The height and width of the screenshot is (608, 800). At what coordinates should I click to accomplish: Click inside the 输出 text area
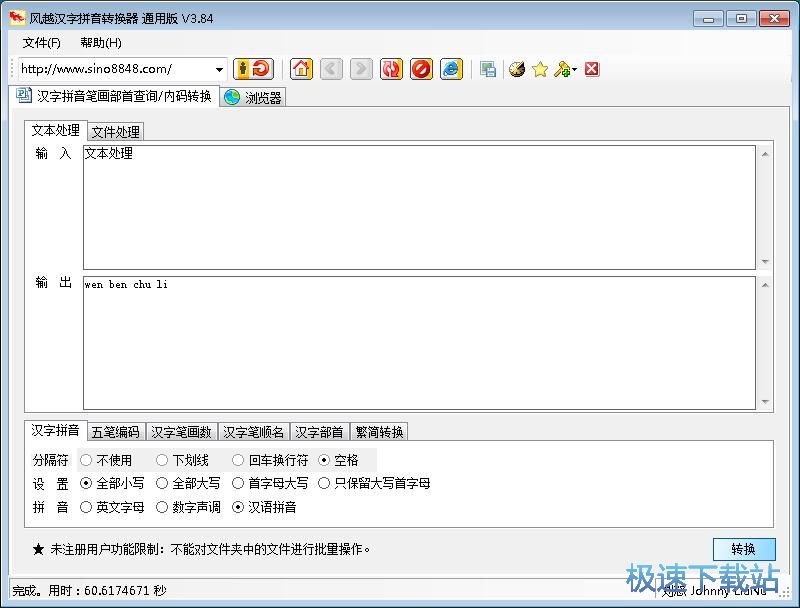[419, 343]
